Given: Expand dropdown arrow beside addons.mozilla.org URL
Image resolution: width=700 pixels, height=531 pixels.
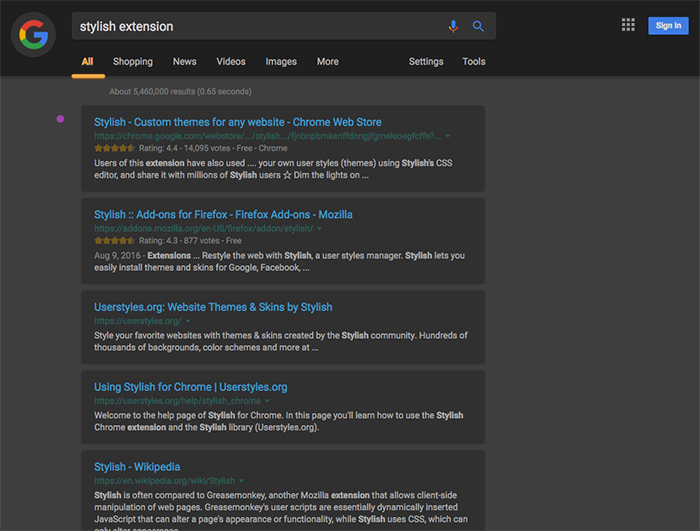Looking at the screenshot, I should tap(320, 229).
